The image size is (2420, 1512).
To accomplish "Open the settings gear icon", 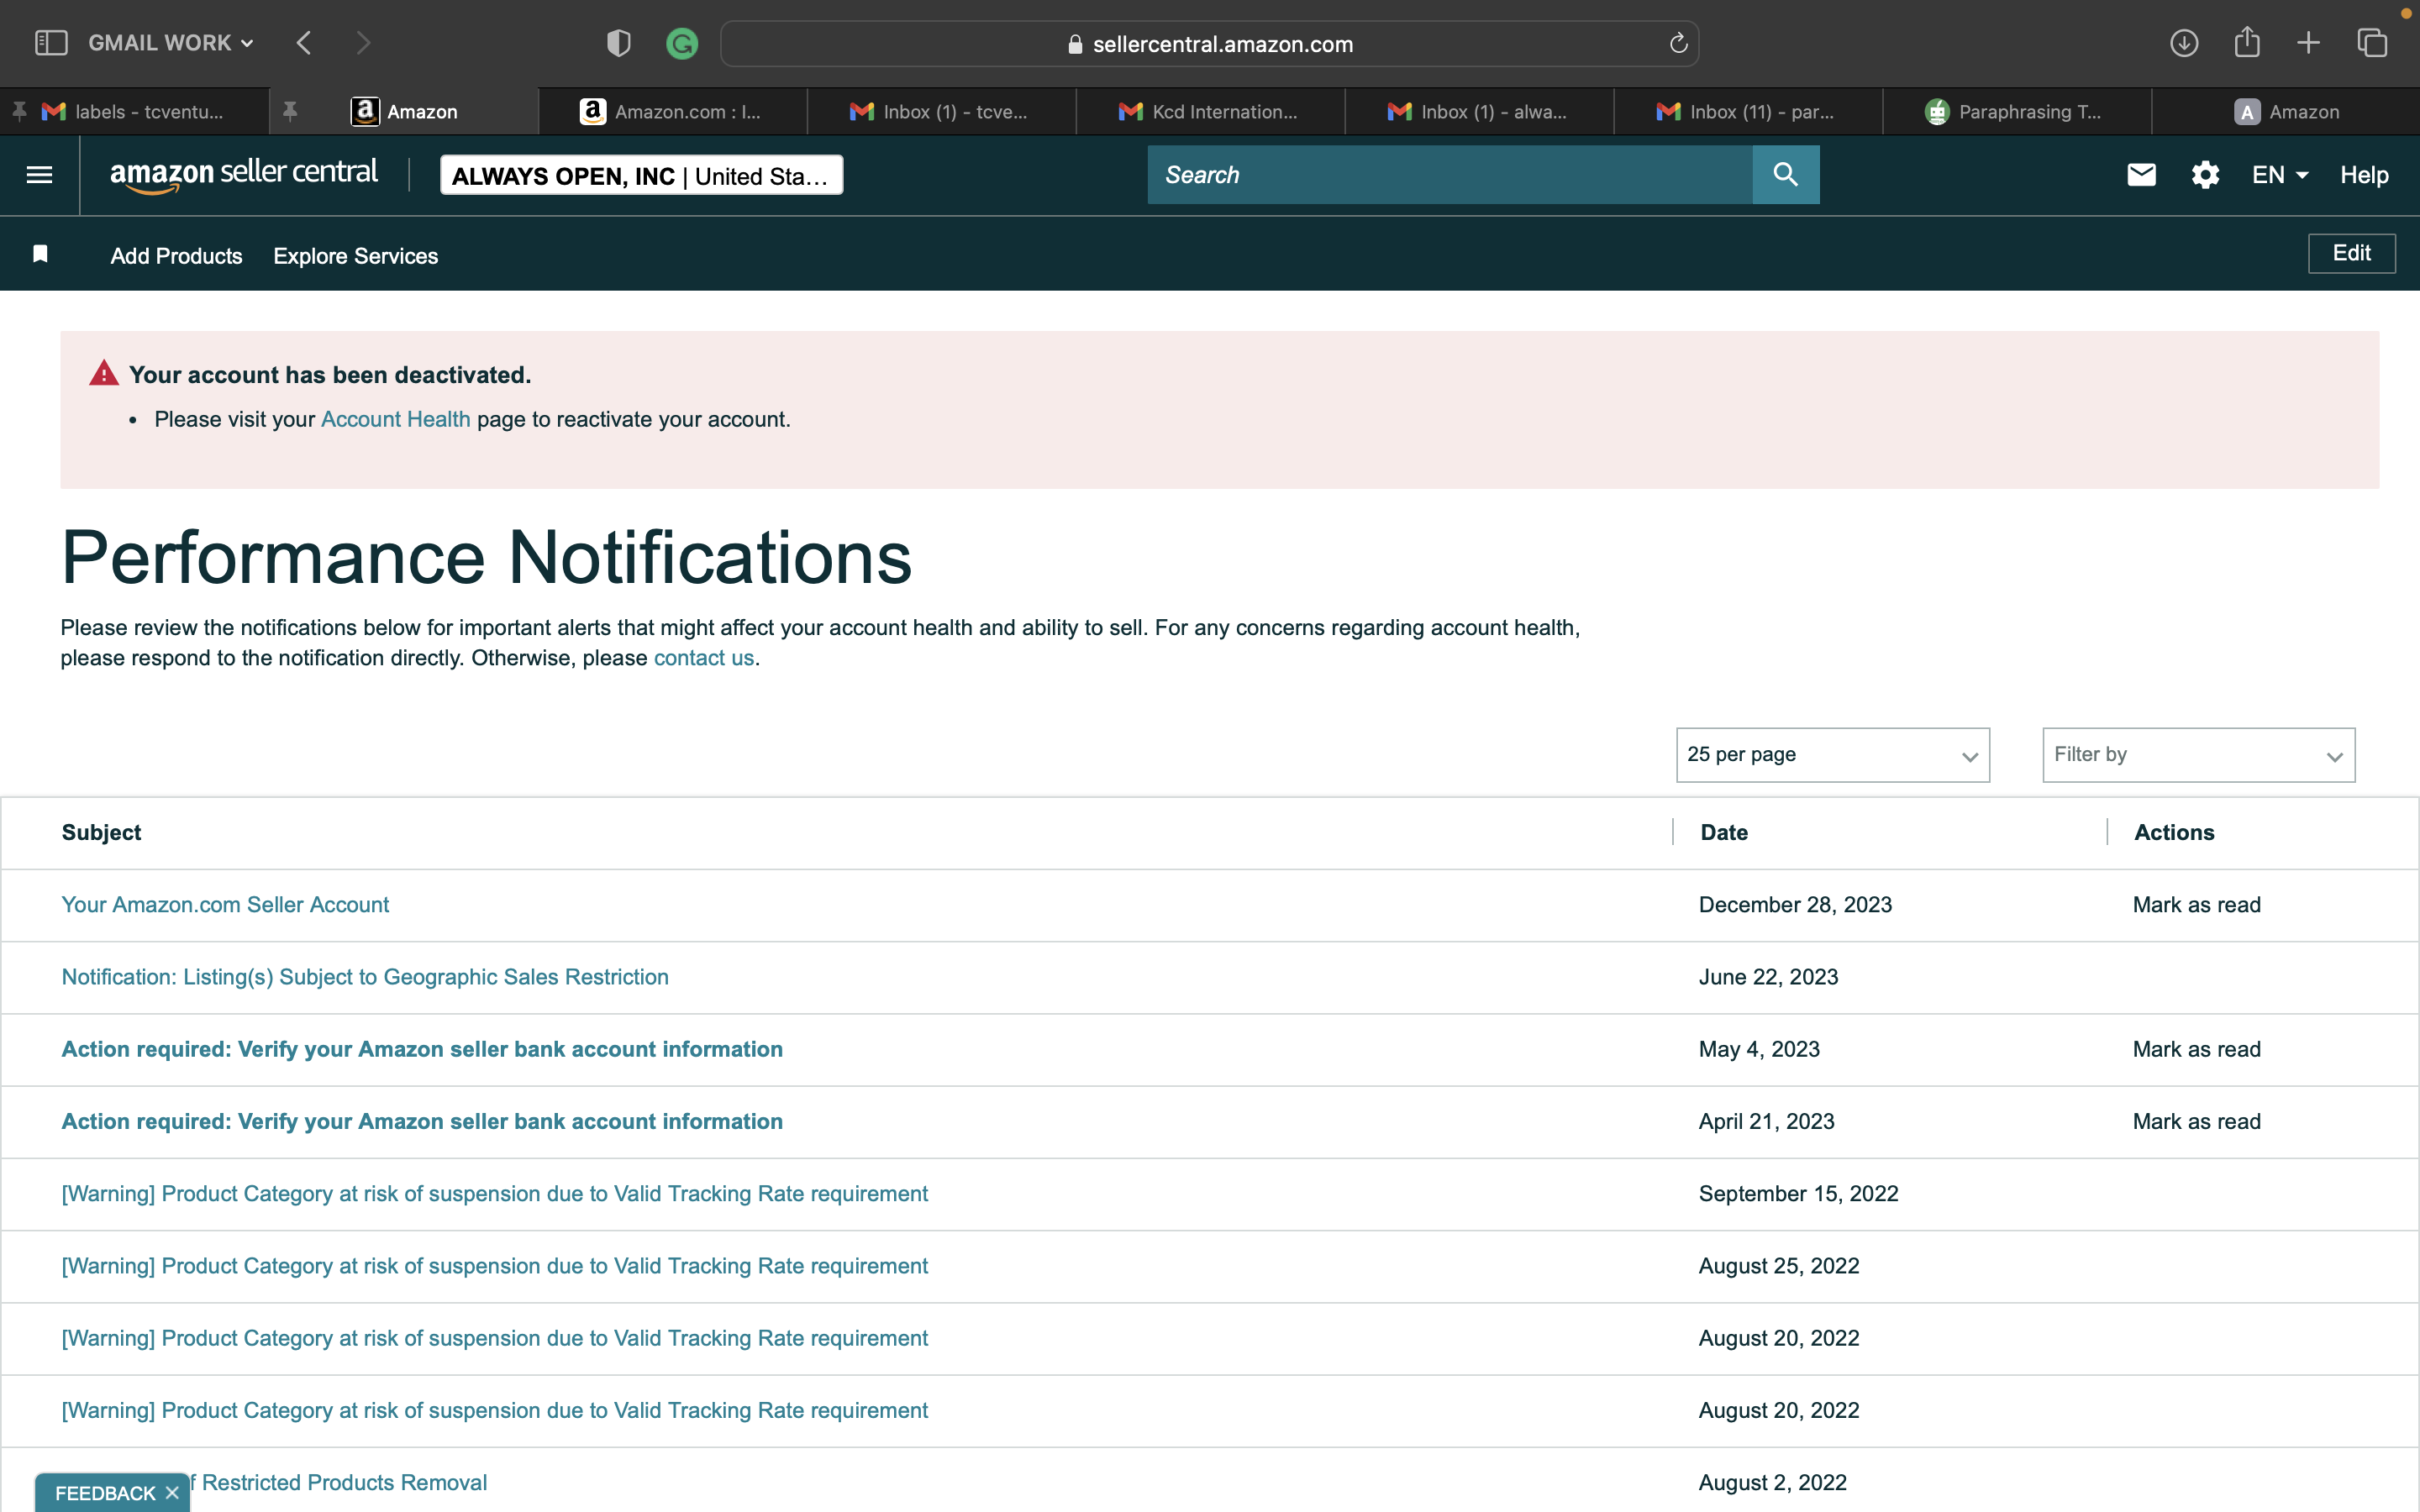I will pyautogui.click(x=2205, y=175).
